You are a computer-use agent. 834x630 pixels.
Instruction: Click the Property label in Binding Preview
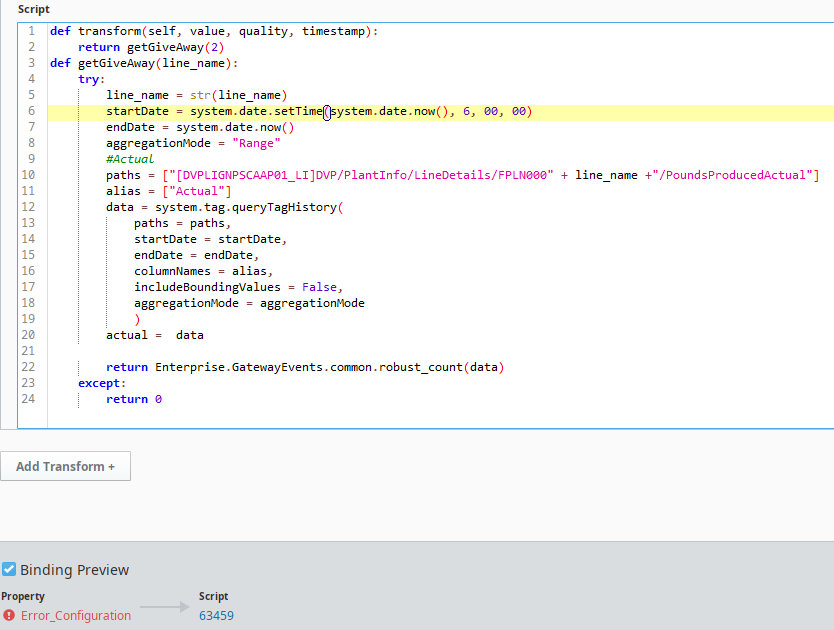pyautogui.click(x=23, y=596)
